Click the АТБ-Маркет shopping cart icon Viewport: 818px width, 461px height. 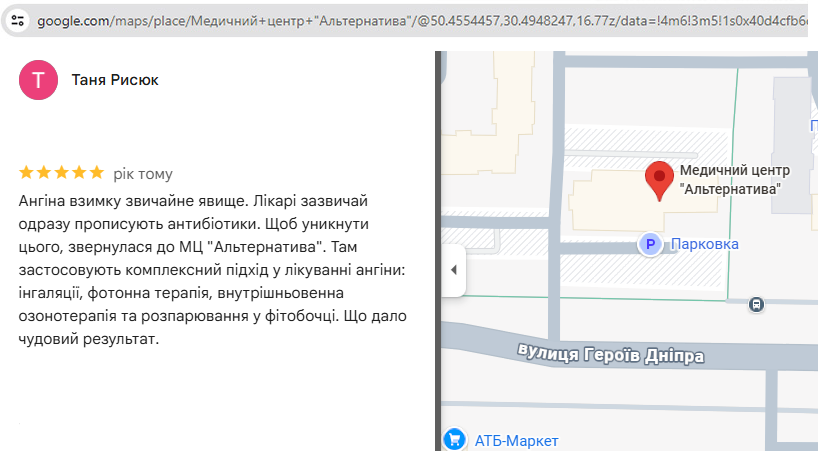tap(454, 440)
